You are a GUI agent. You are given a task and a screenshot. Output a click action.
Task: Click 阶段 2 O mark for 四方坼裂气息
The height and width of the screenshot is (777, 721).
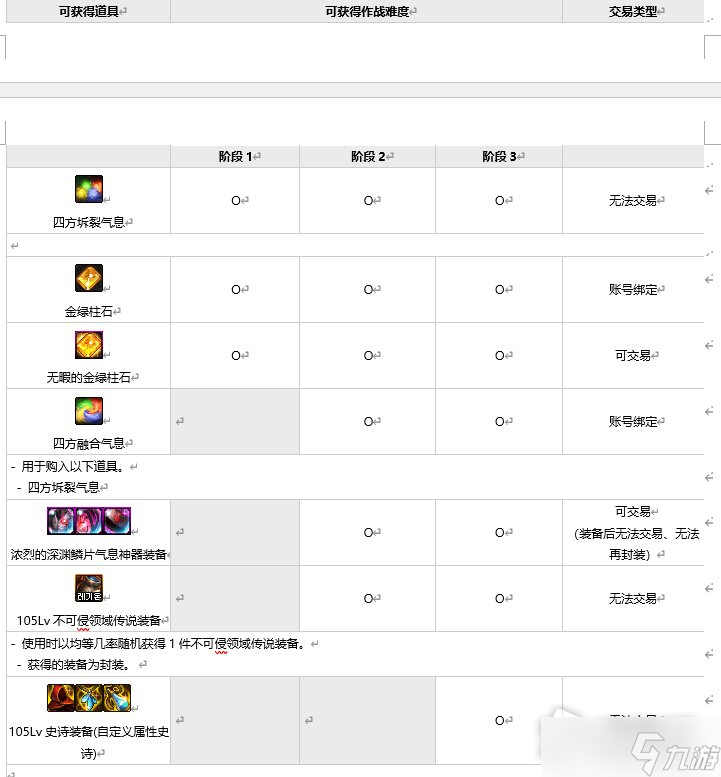[x=368, y=201]
